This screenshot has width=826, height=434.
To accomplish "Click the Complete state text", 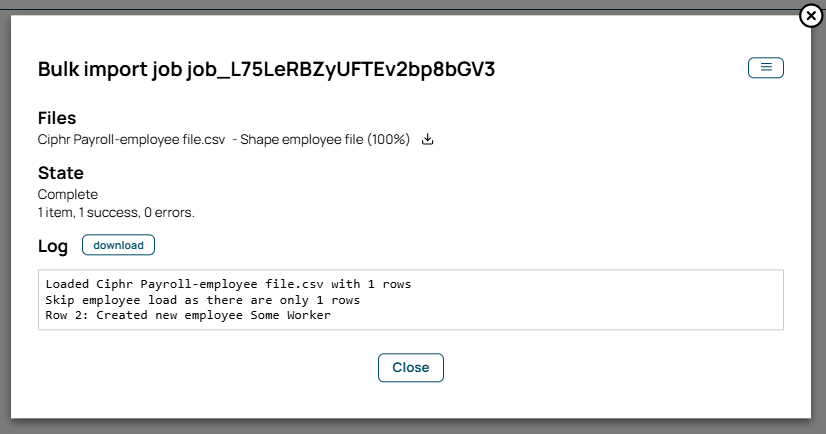I will [x=68, y=194].
